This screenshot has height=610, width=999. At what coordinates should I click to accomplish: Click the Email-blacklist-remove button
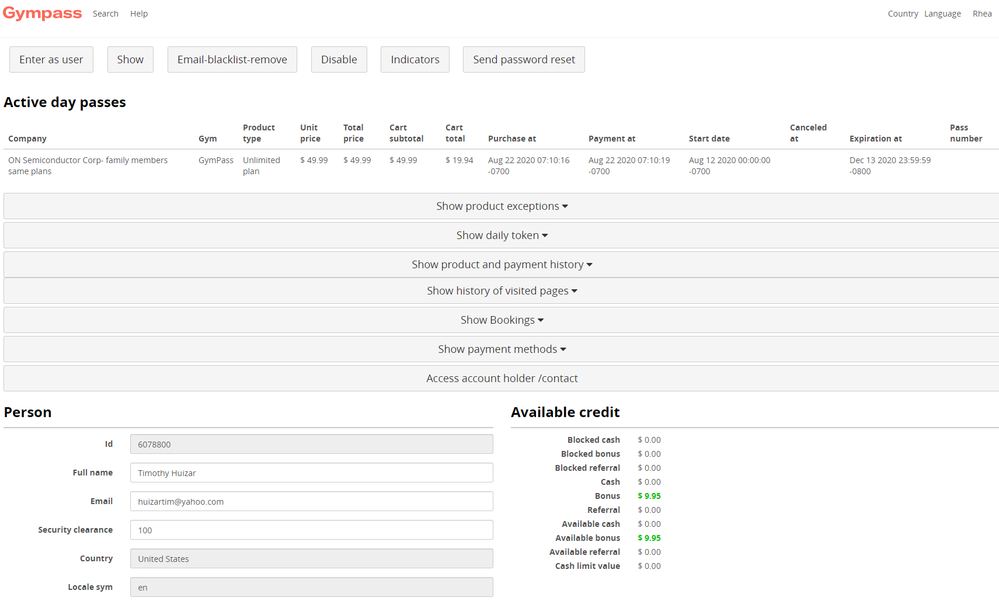[232, 60]
